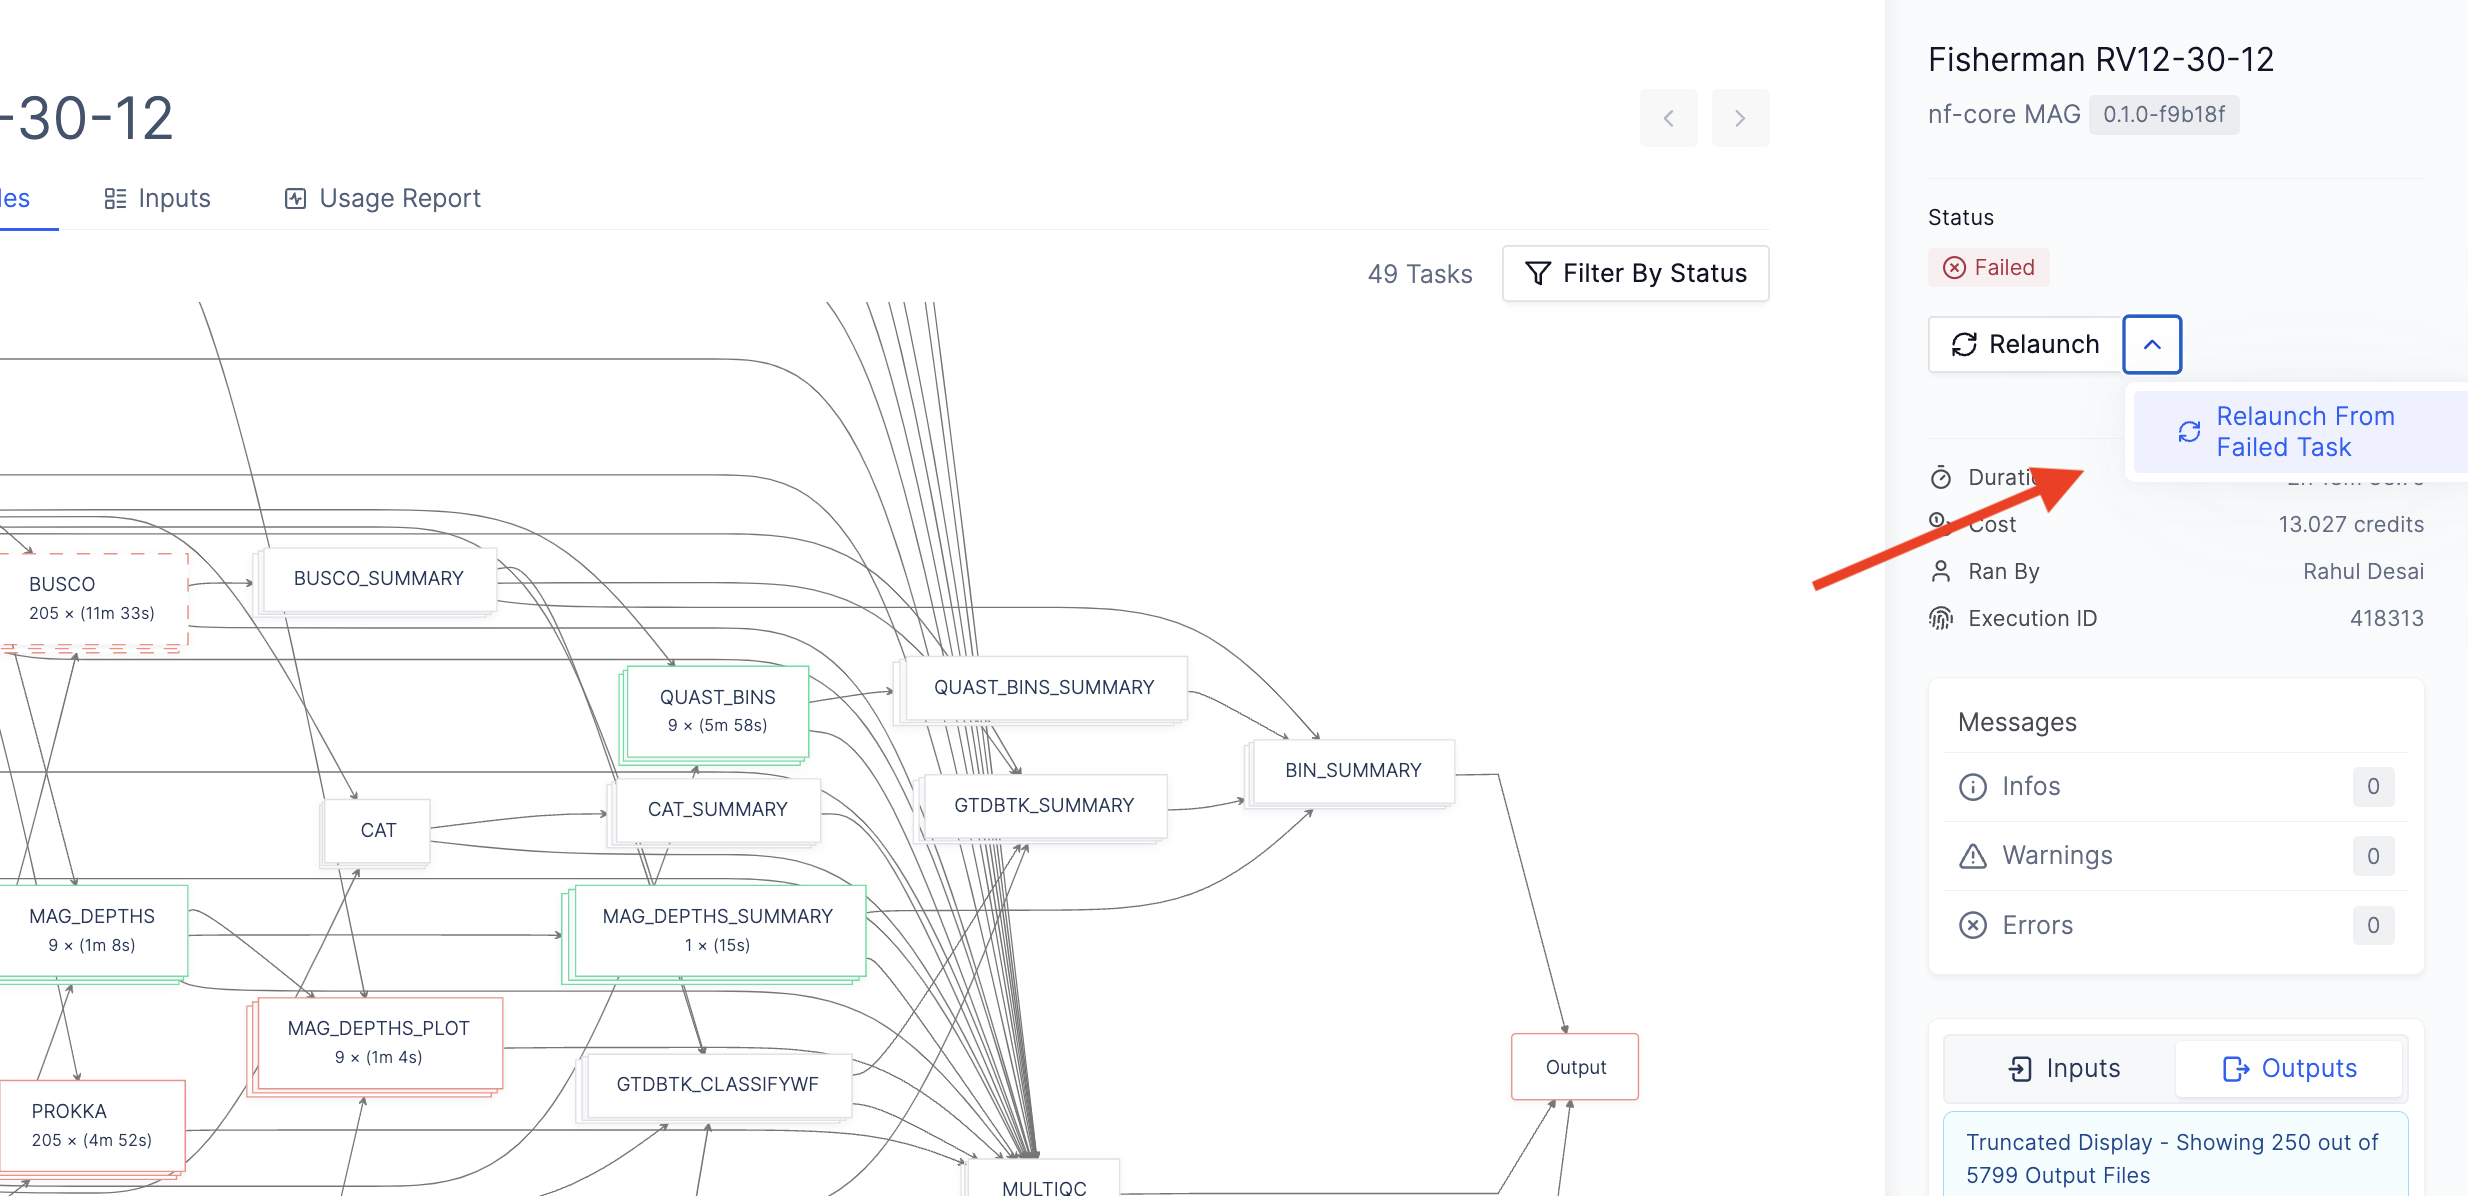Click the Usage Report chart icon
This screenshot has height=1196, width=2468.
(x=295, y=198)
